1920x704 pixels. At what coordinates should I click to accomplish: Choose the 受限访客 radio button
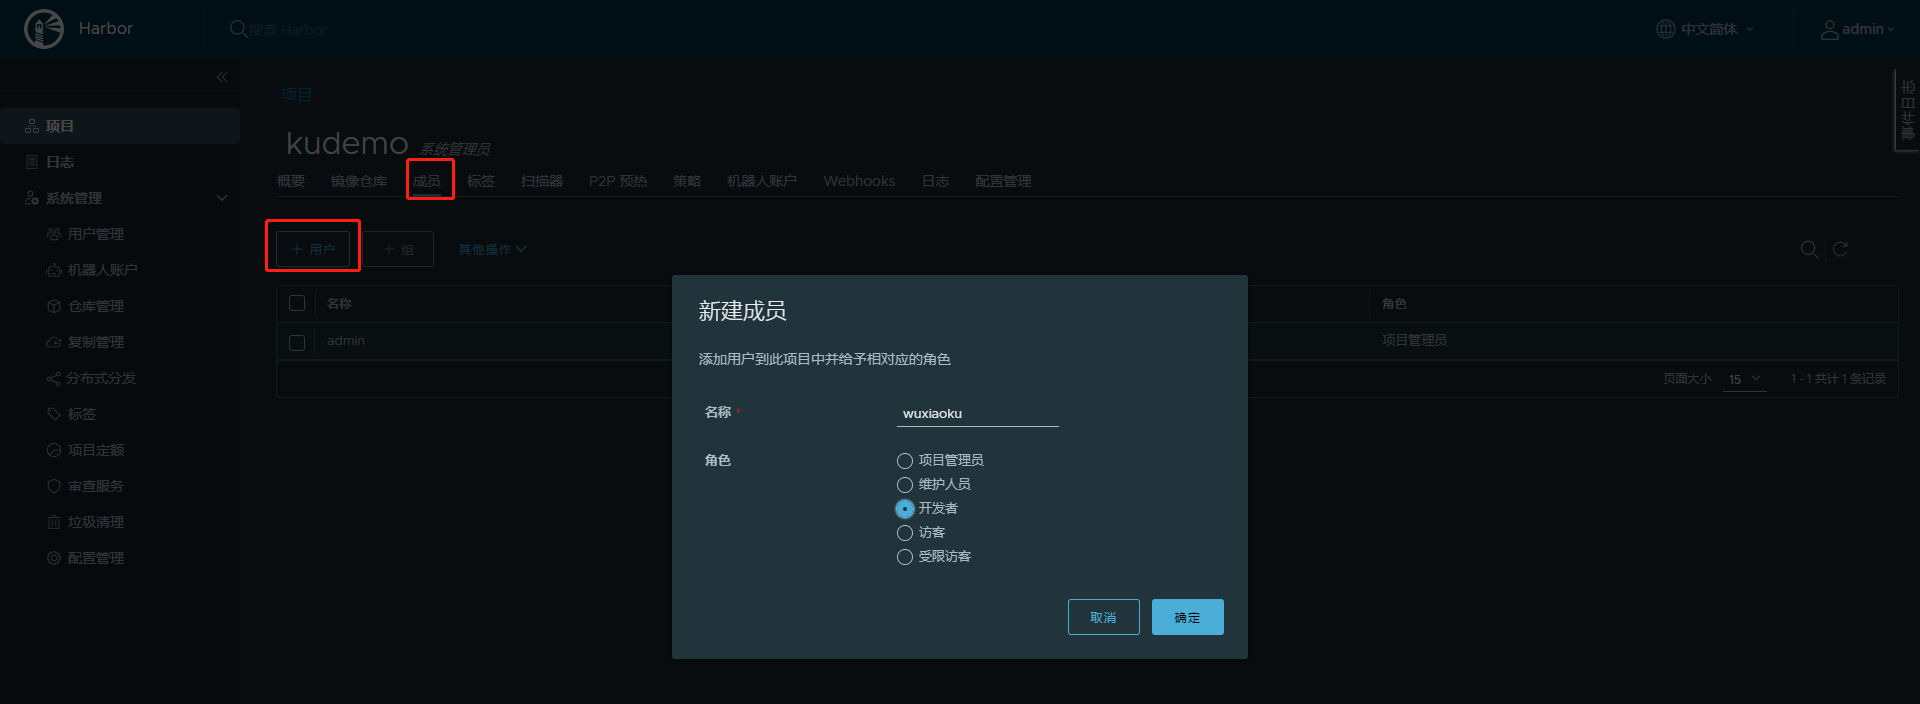[x=905, y=557]
